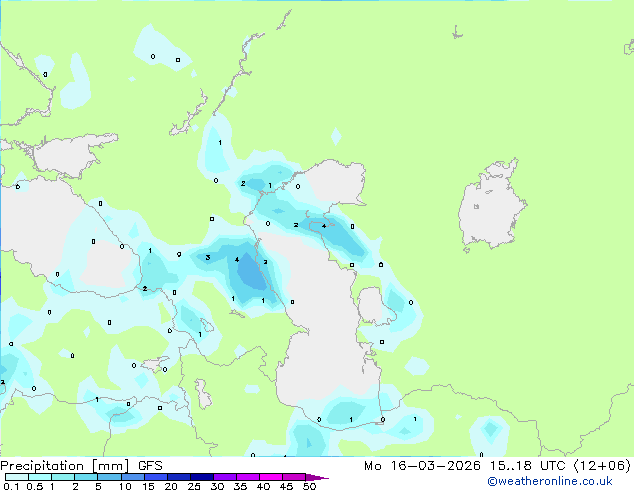This screenshot has height=490, width=634.
Task: Click the '15' legend scale label
Action: [148, 486]
